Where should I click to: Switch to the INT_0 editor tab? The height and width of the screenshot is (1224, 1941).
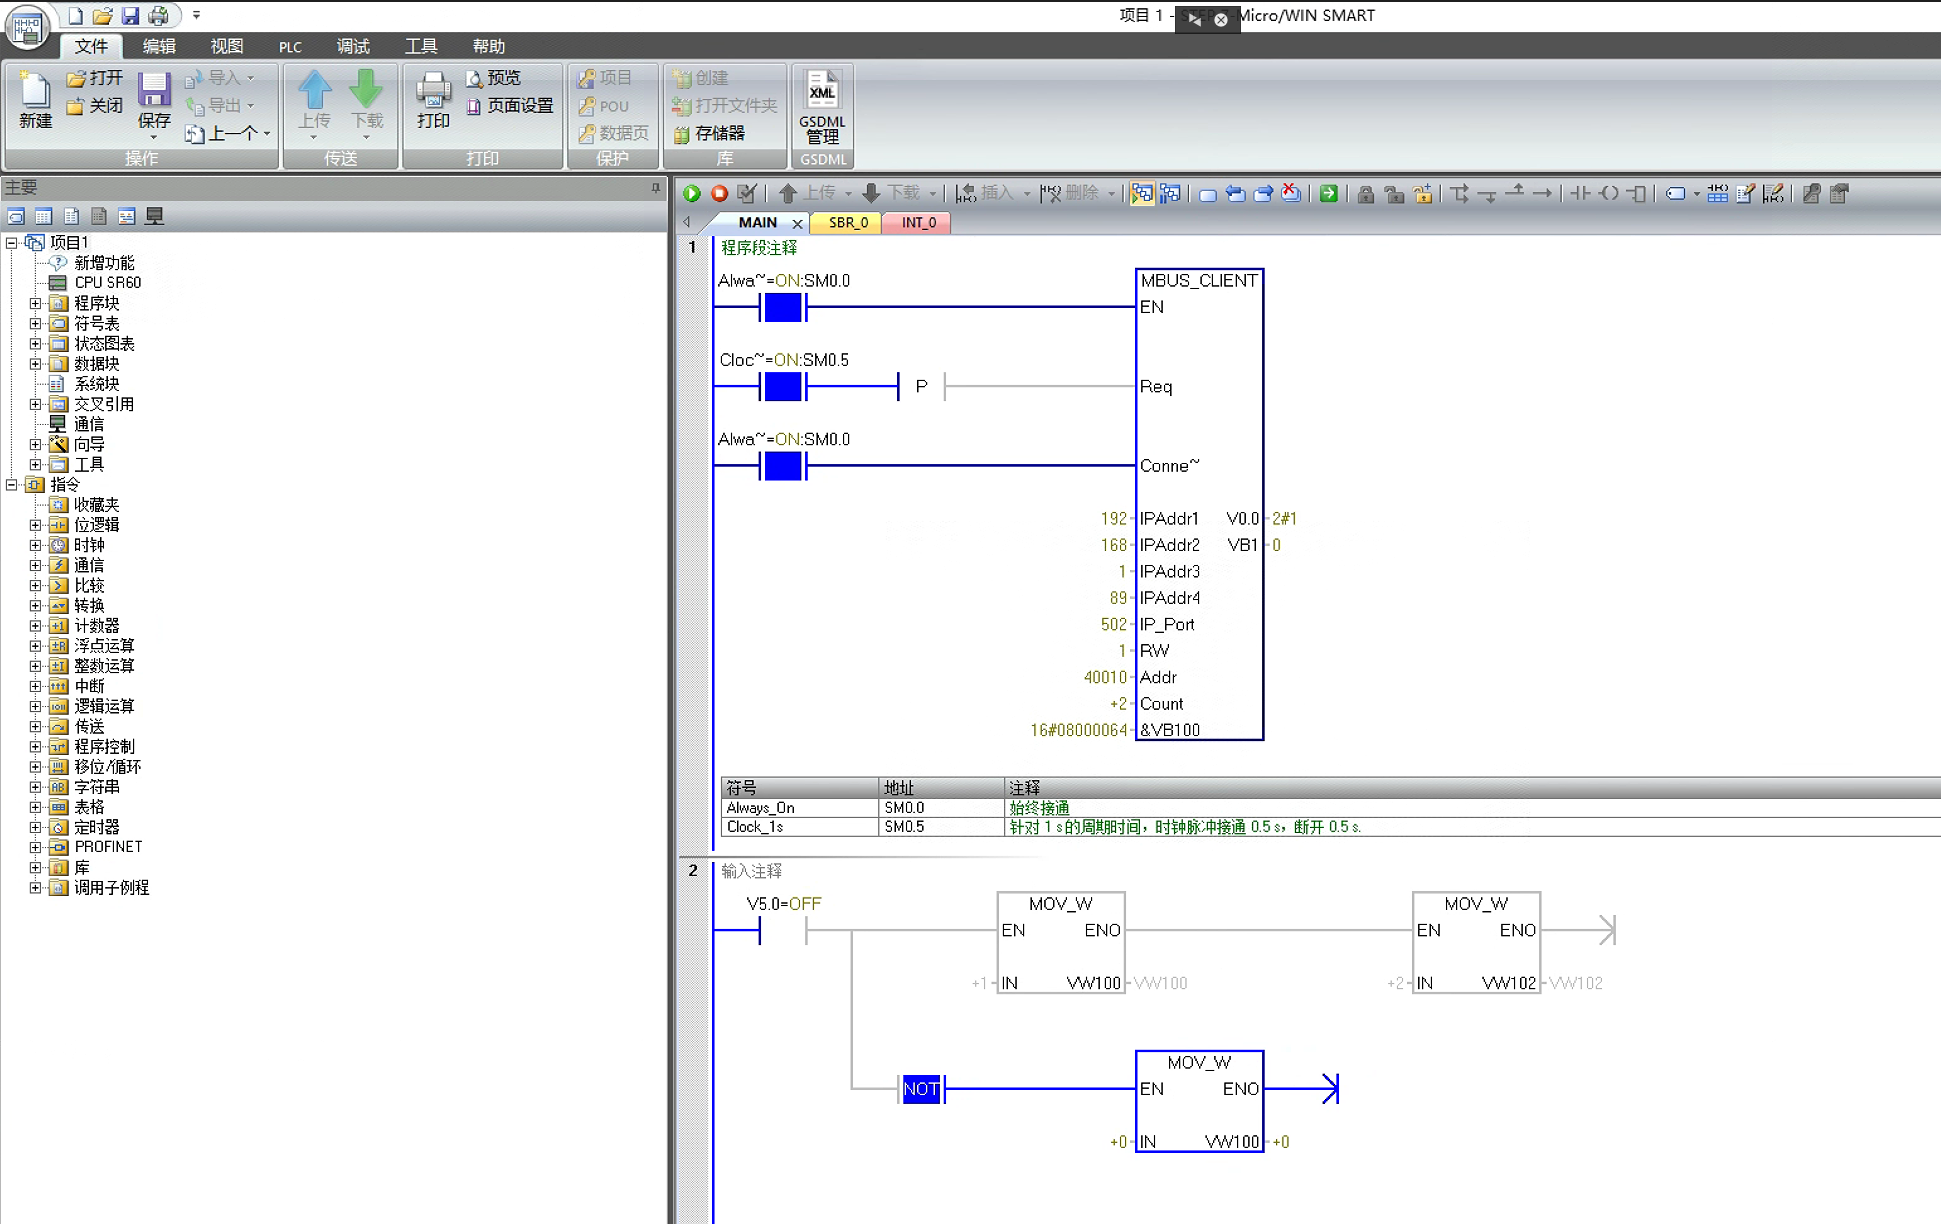[918, 222]
